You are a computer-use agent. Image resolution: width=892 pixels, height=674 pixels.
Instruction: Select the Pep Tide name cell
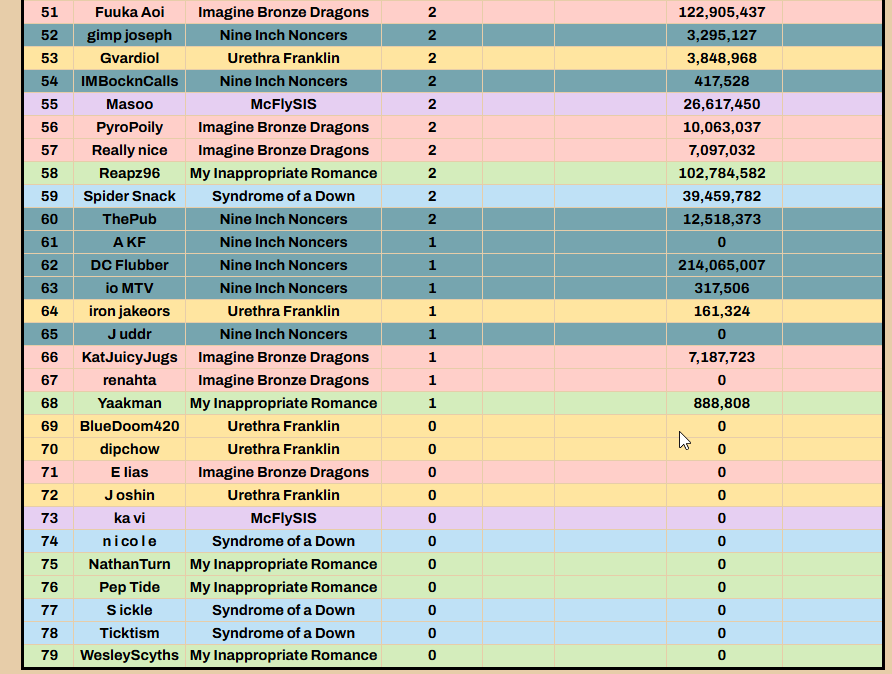coord(130,588)
